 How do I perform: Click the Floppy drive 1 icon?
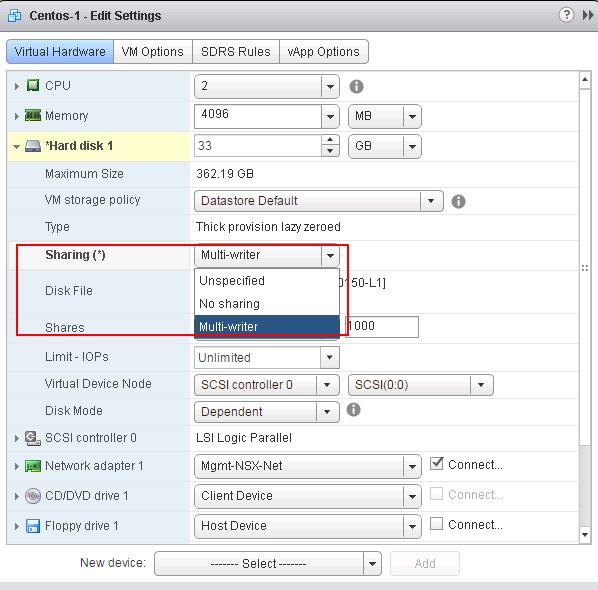33,526
